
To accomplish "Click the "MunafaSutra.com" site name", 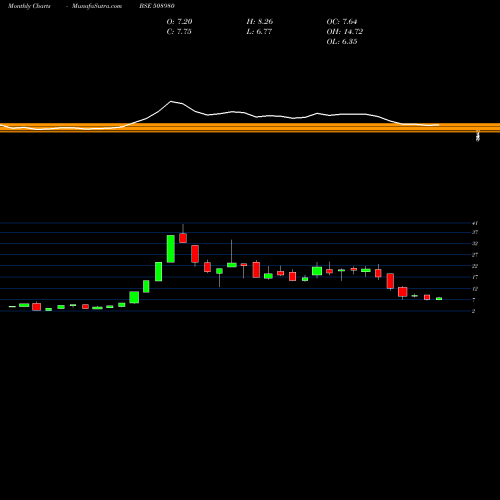I will click(x=97, y=6).
